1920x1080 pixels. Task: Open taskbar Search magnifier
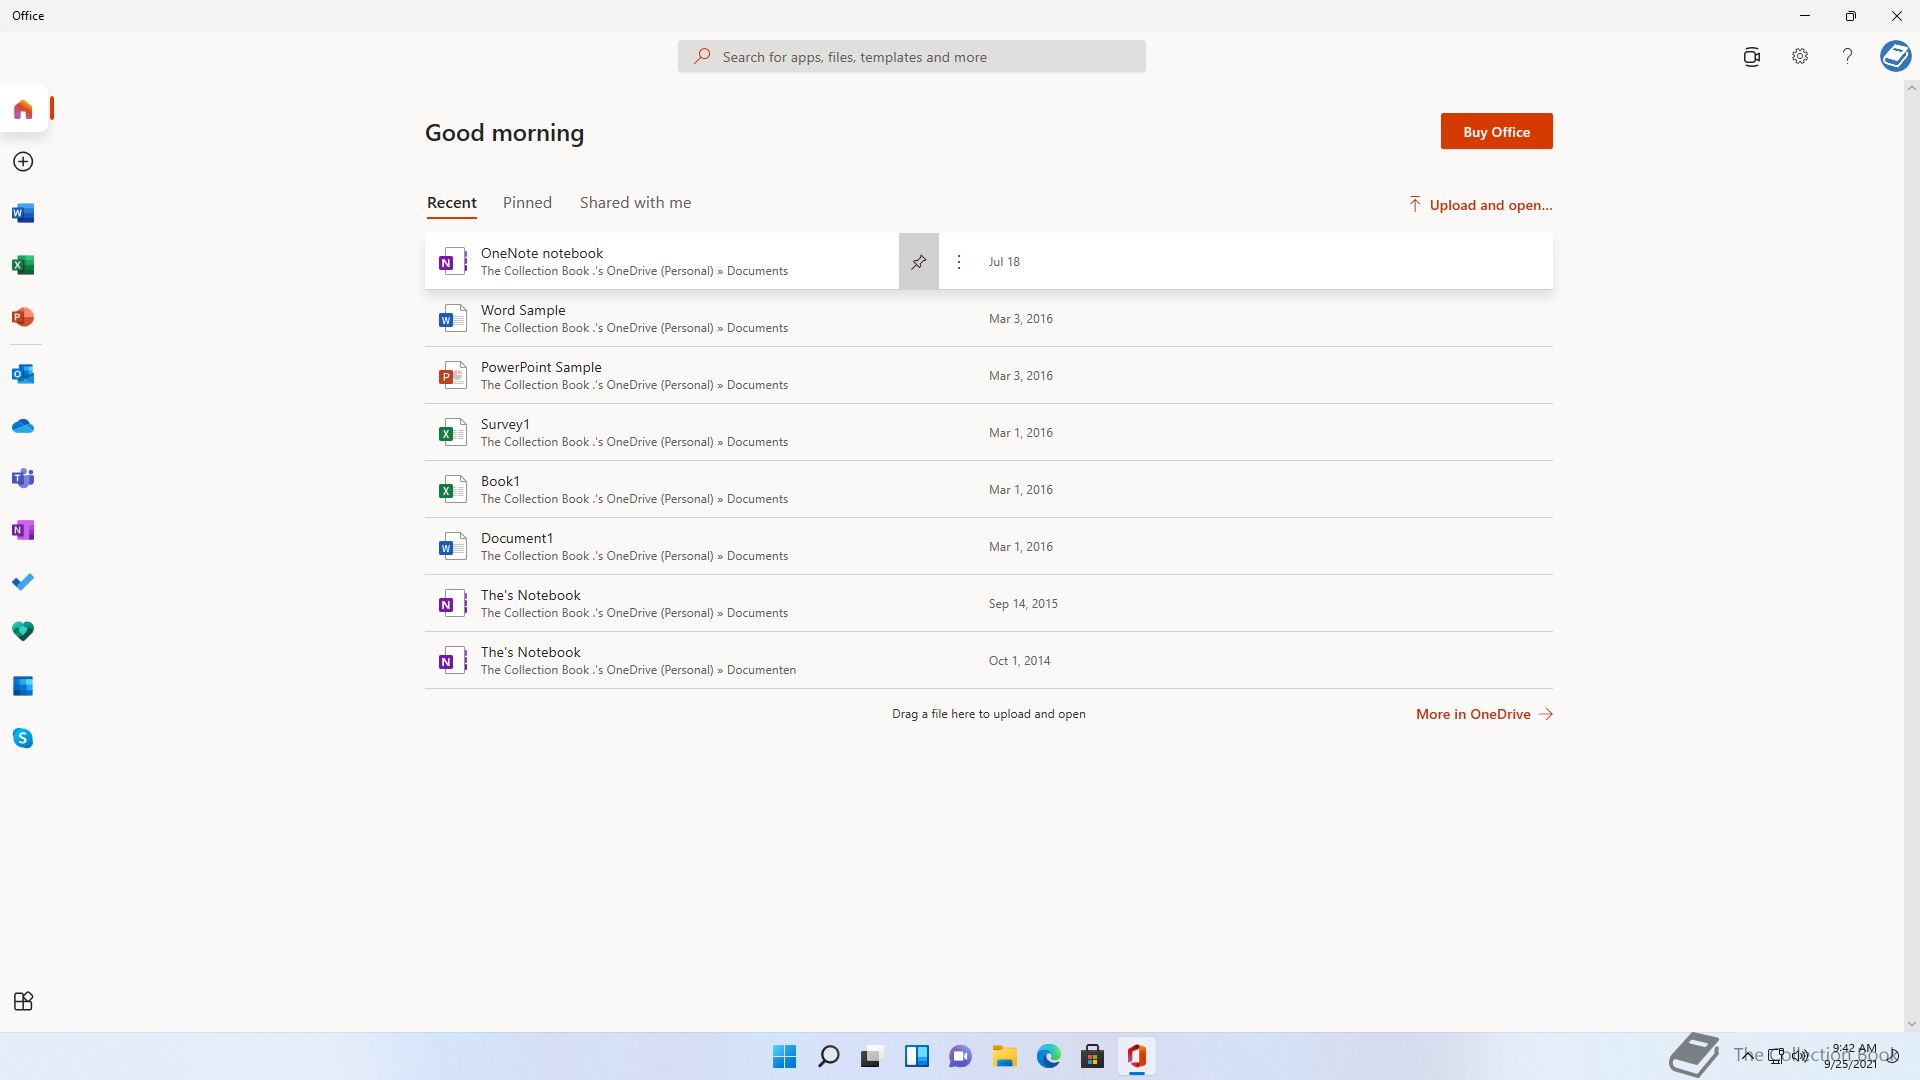tap(828, 1056)
